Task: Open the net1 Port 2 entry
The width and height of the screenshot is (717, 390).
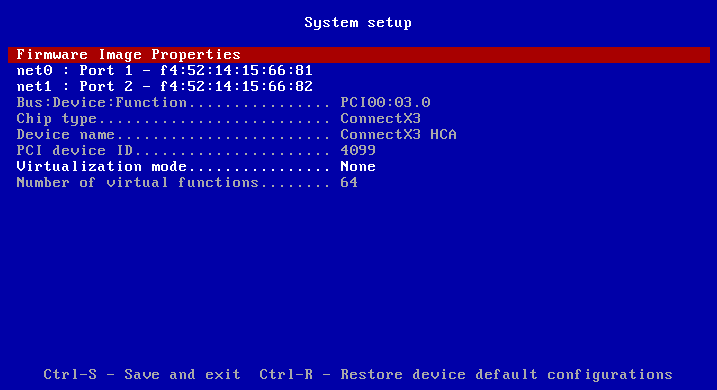Action: coord(165,86)
